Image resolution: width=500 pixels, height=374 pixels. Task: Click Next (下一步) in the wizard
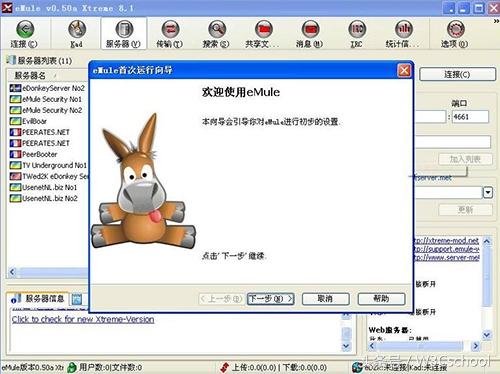coord(270,299)
